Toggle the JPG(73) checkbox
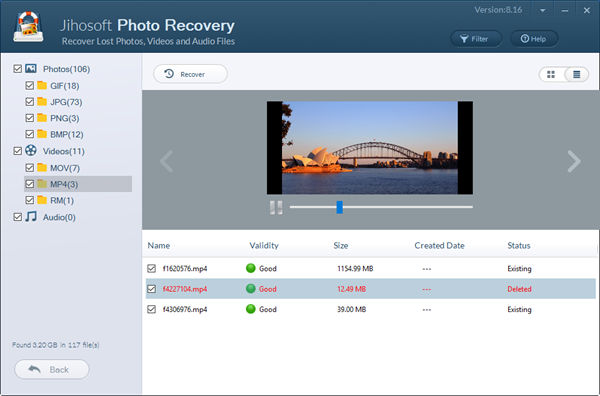This screenshot has height=396, width=600. pyautogui.click(x=29, y=102)
